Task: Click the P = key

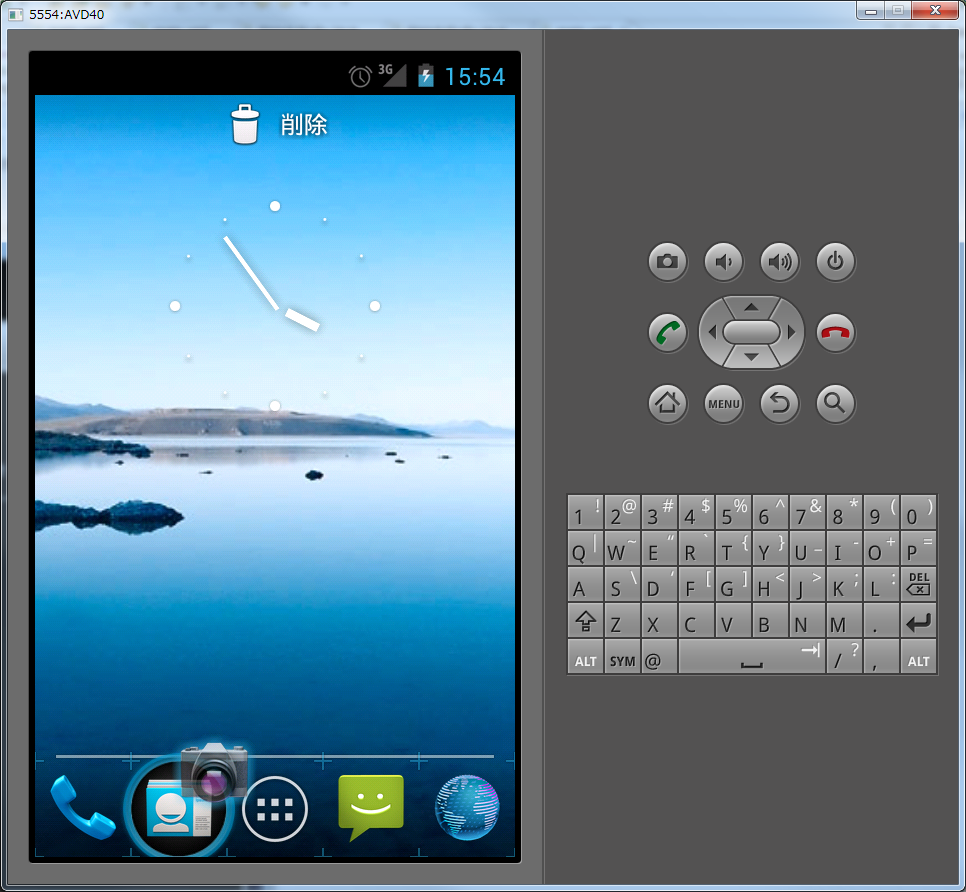Action: coord(918,548)
